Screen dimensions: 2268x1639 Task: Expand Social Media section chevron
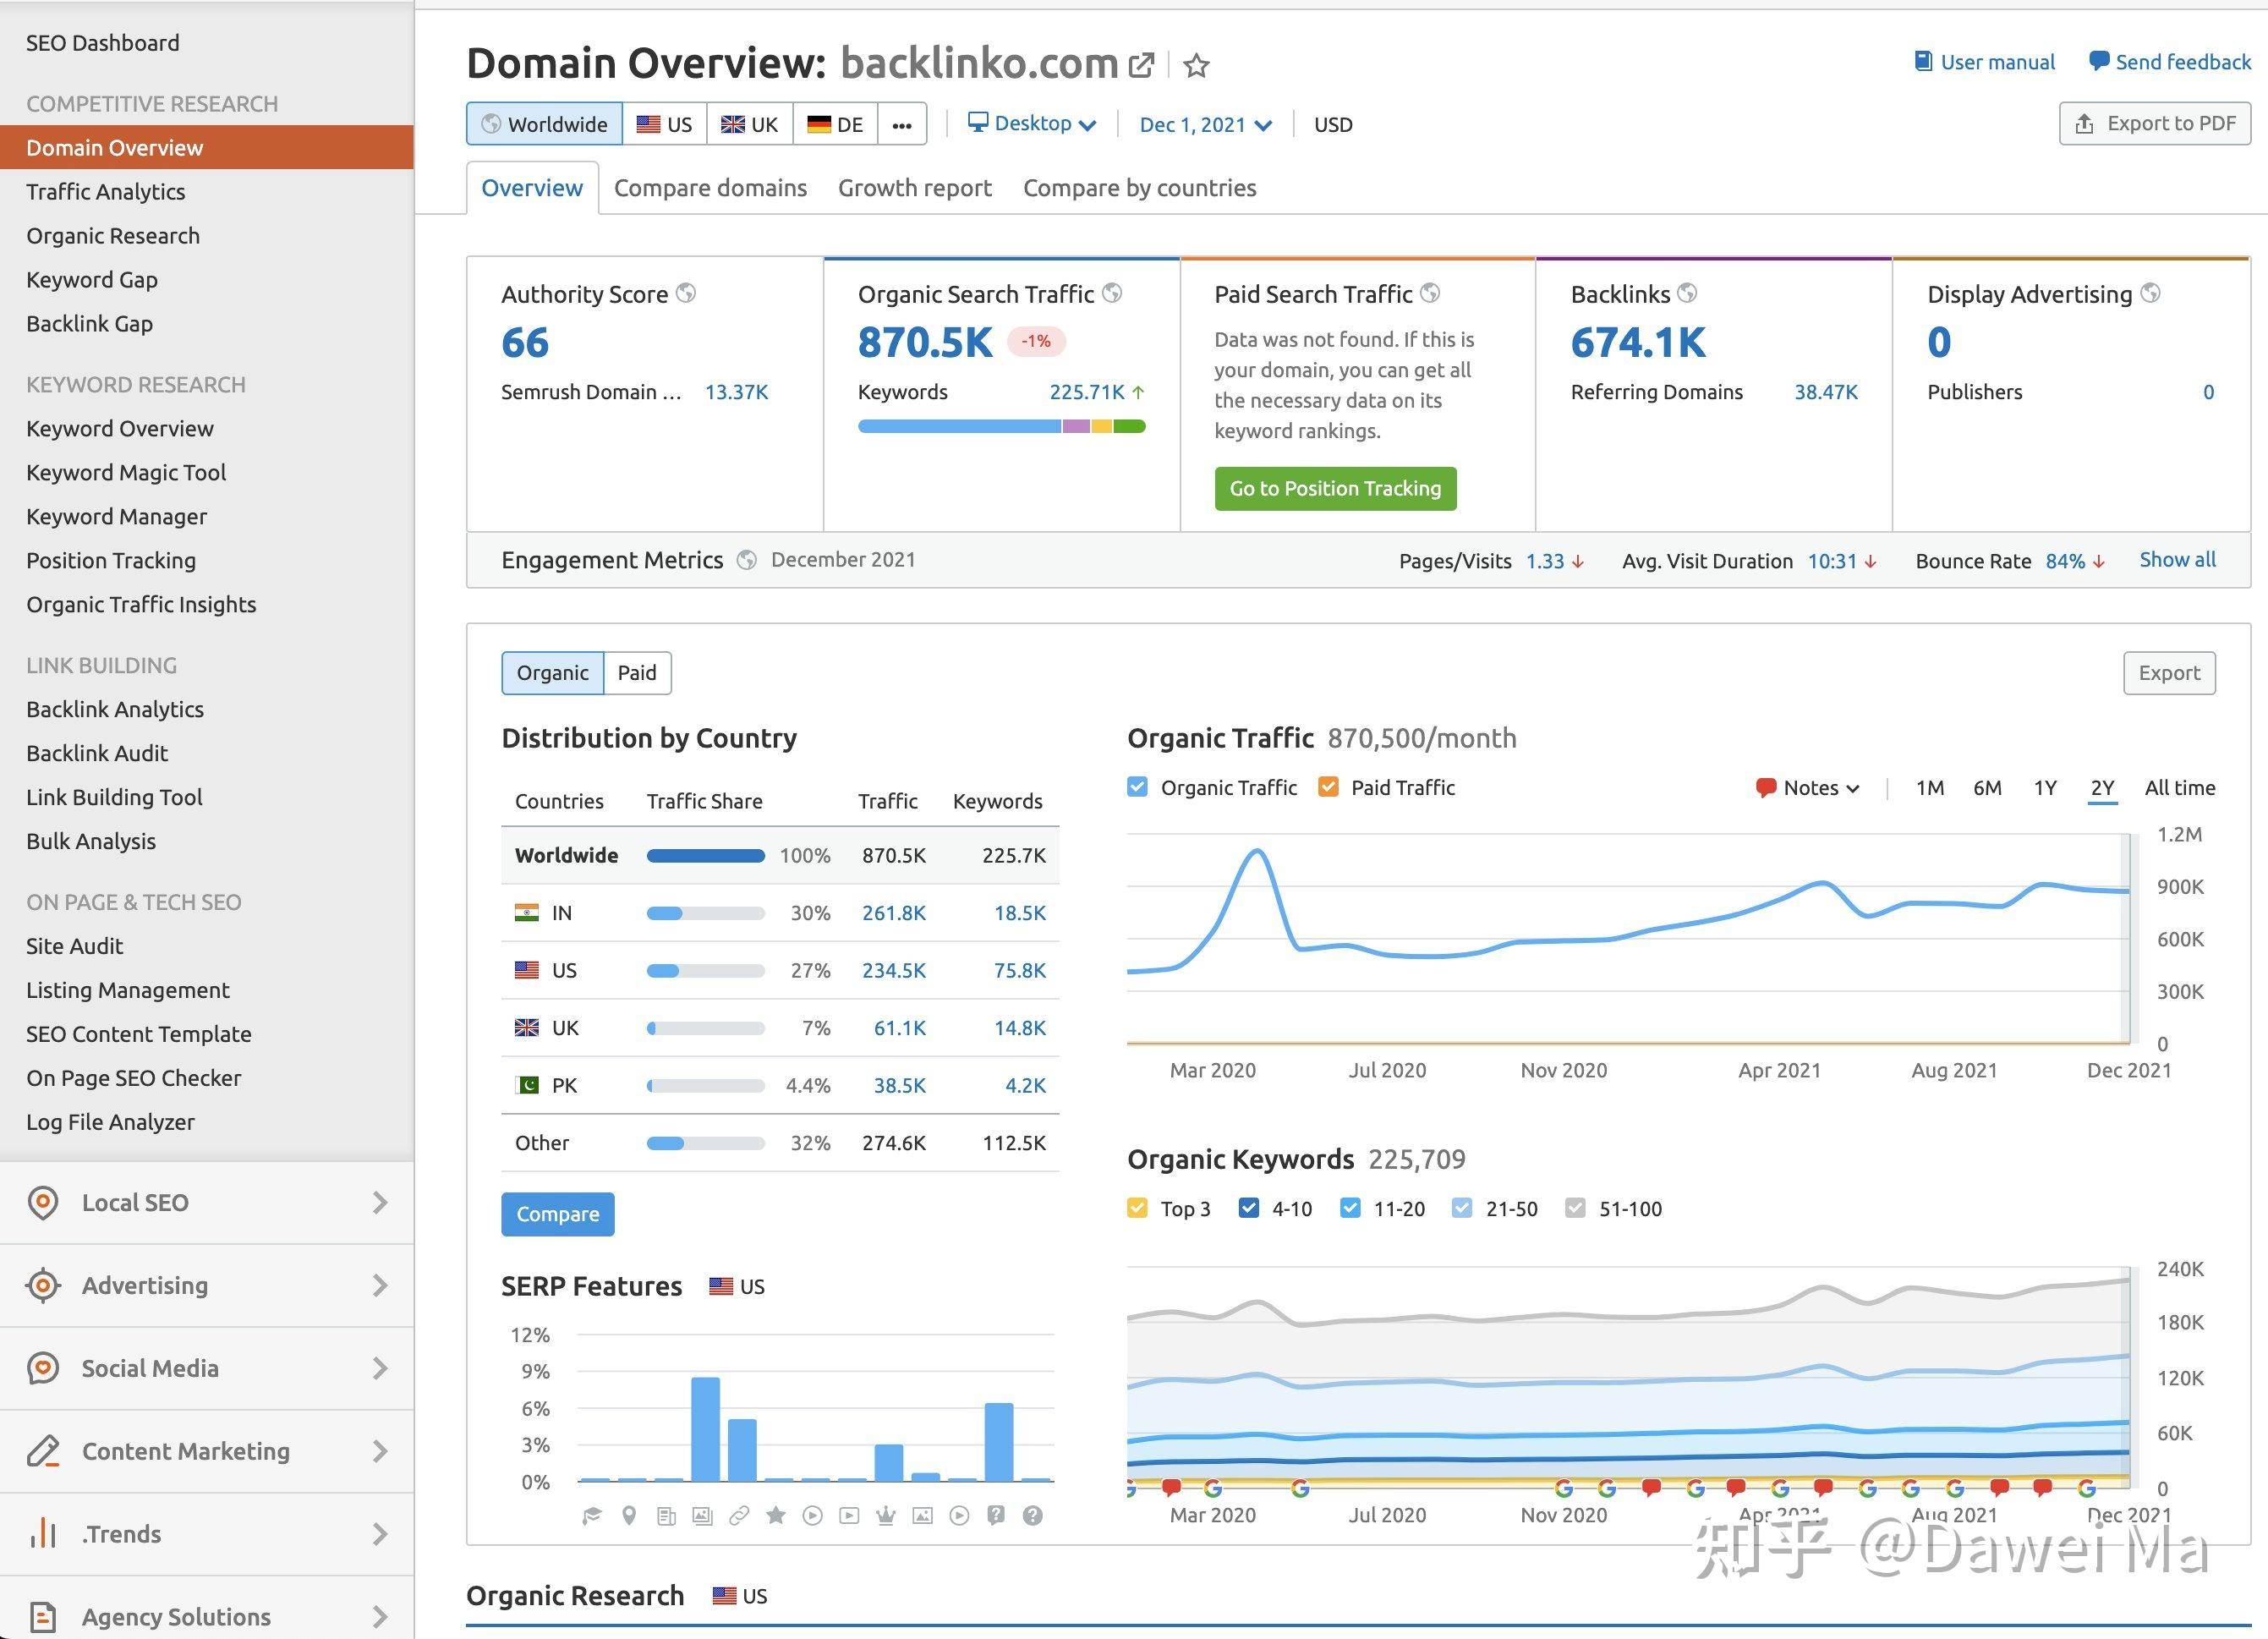coord(379,1368)
